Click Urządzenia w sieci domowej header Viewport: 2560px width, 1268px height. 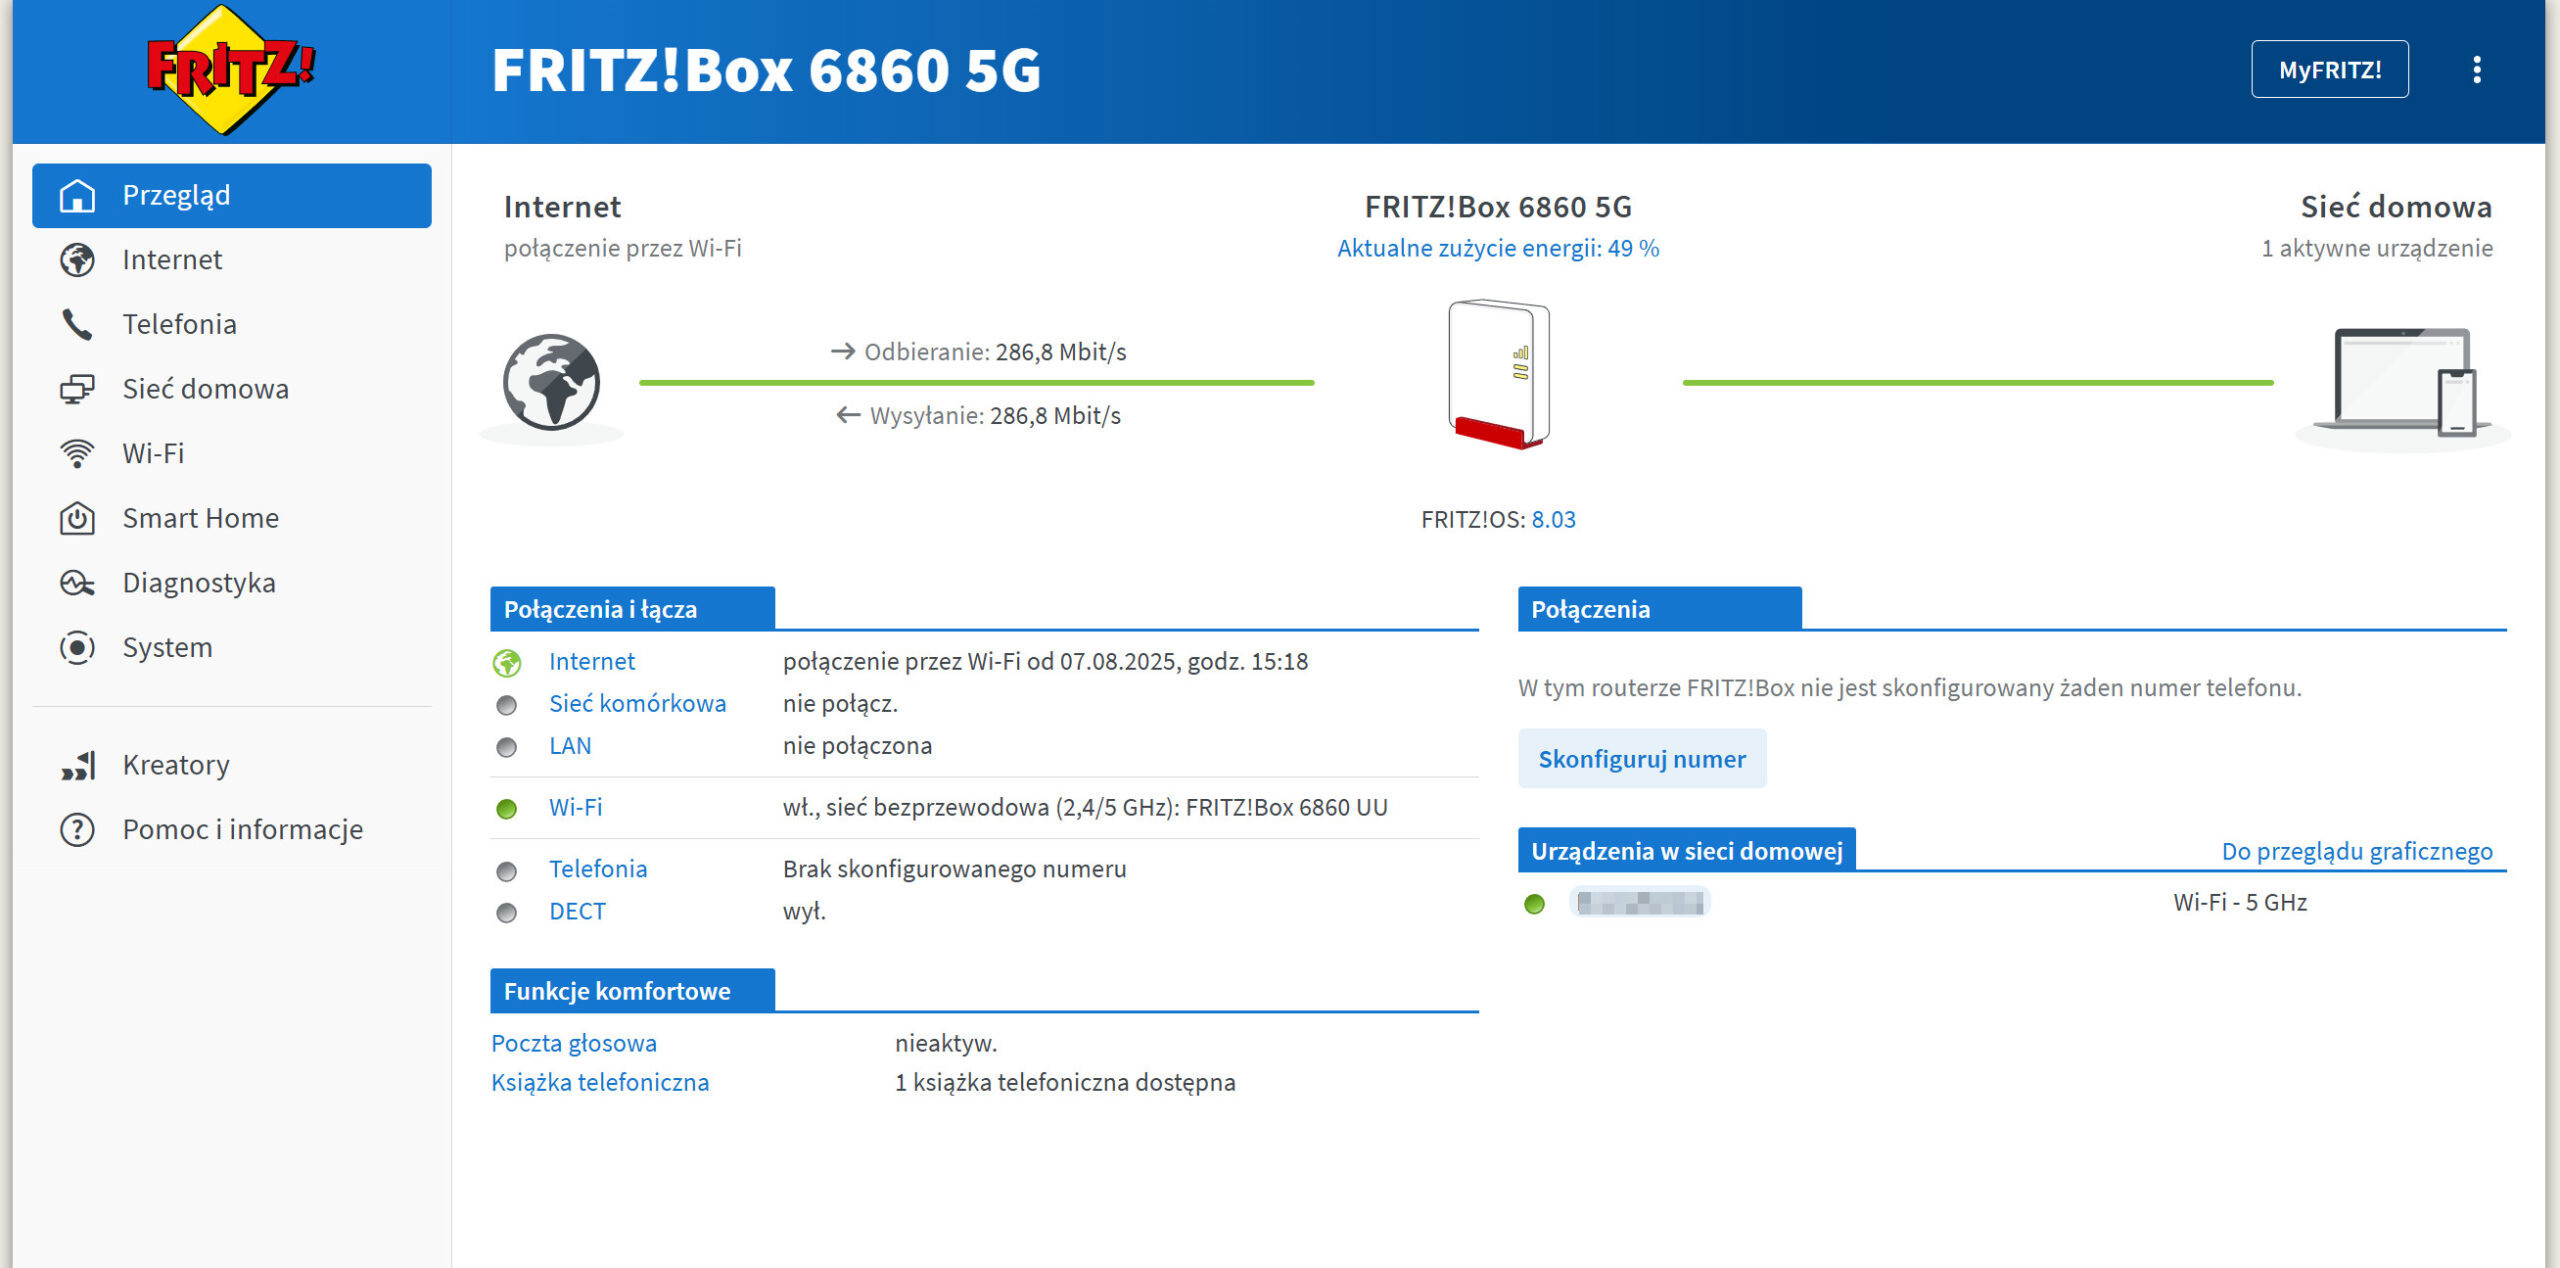coord(1687,850)
